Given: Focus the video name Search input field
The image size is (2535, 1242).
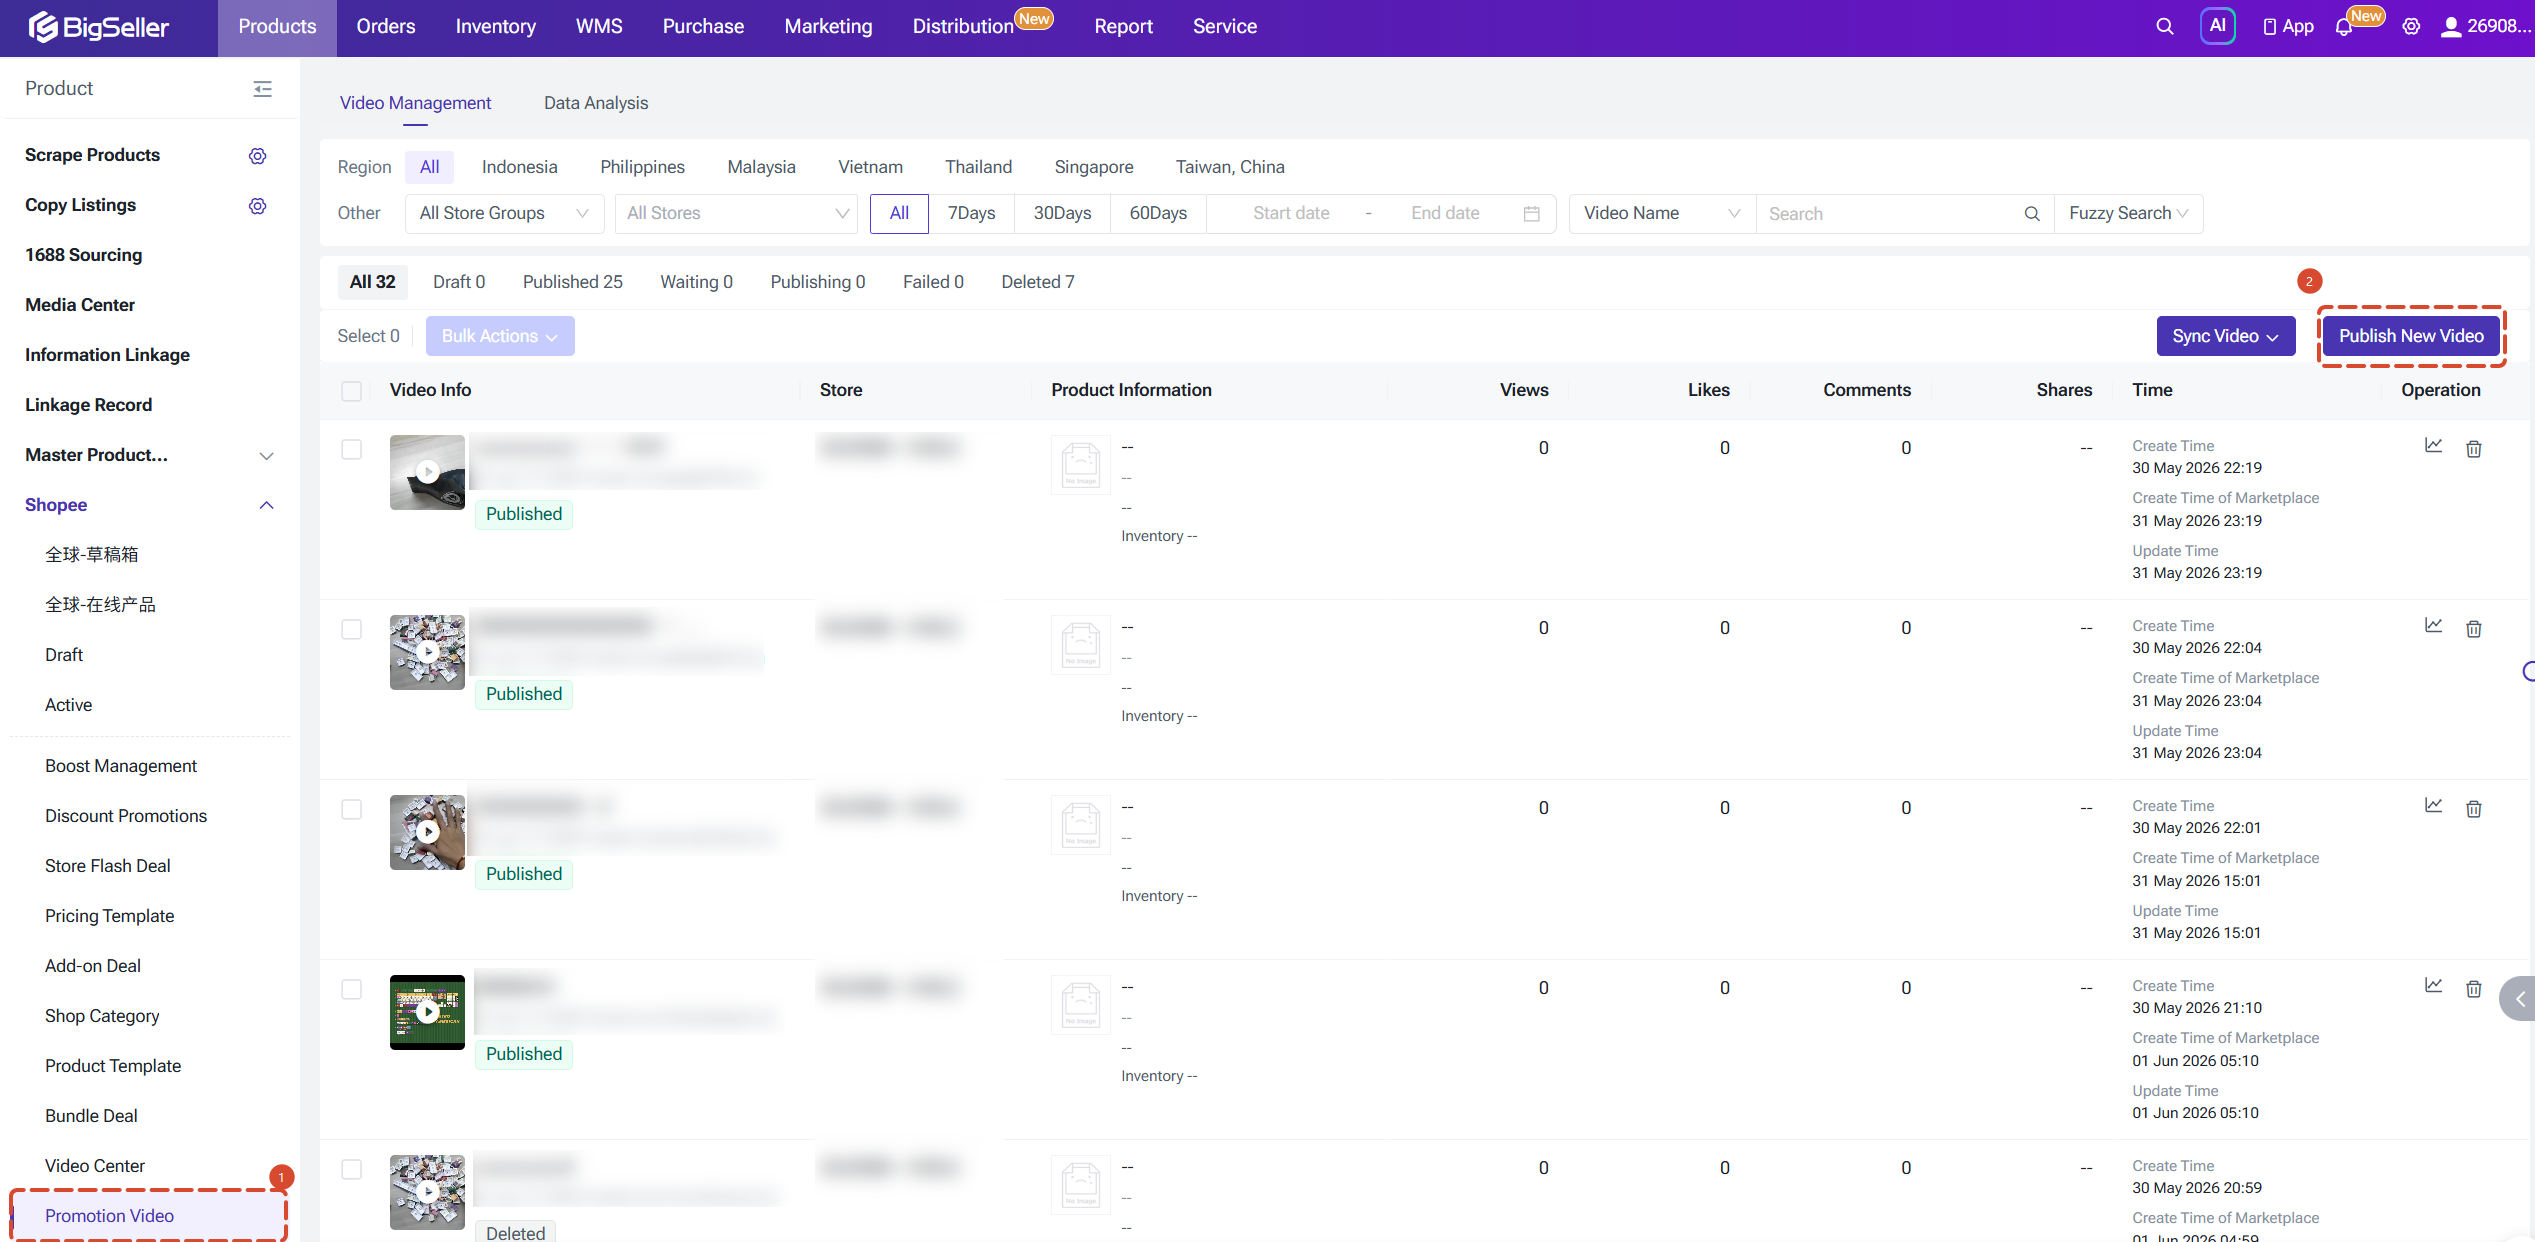Looking at the screenshot, I should (x=1892, y=213).
